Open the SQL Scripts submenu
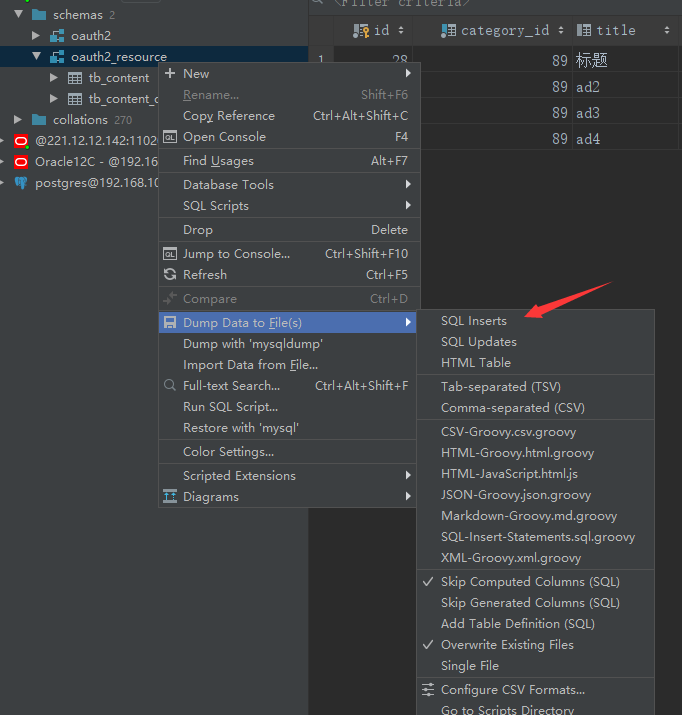The image size is (682, 715). click(289, 206)
